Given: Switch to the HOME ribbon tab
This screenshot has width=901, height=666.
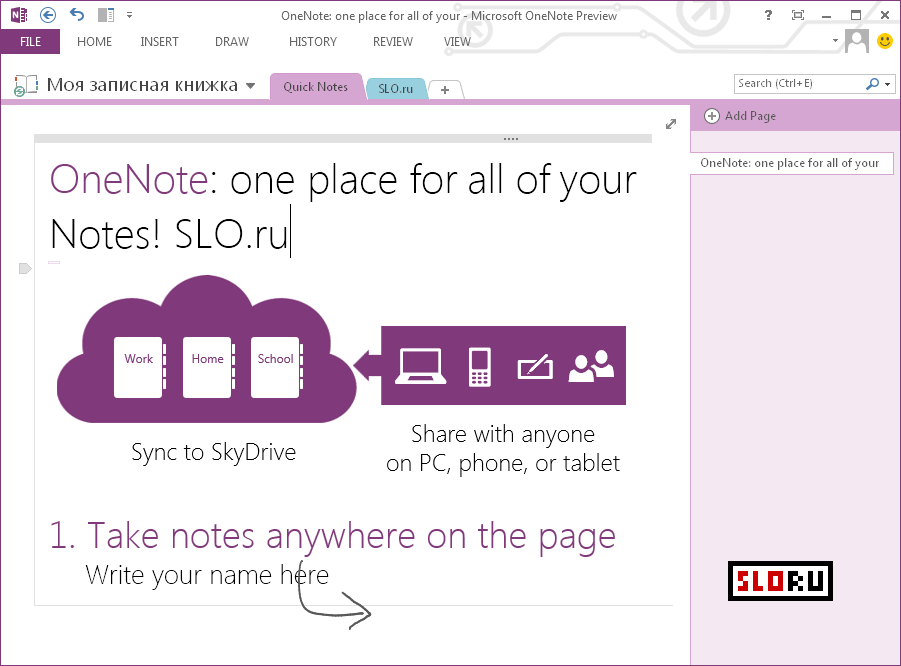Looking at the screenshot, I should coord(94,42).
